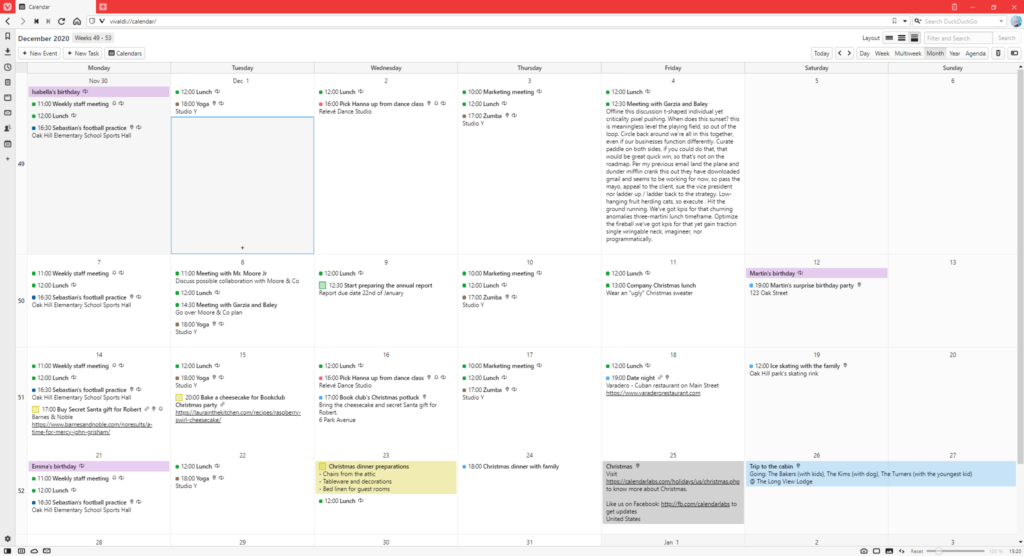Check off 'Start preparing the annual report' task
The height and width of the screenshot is (556, 1024).
coord(323,286)
